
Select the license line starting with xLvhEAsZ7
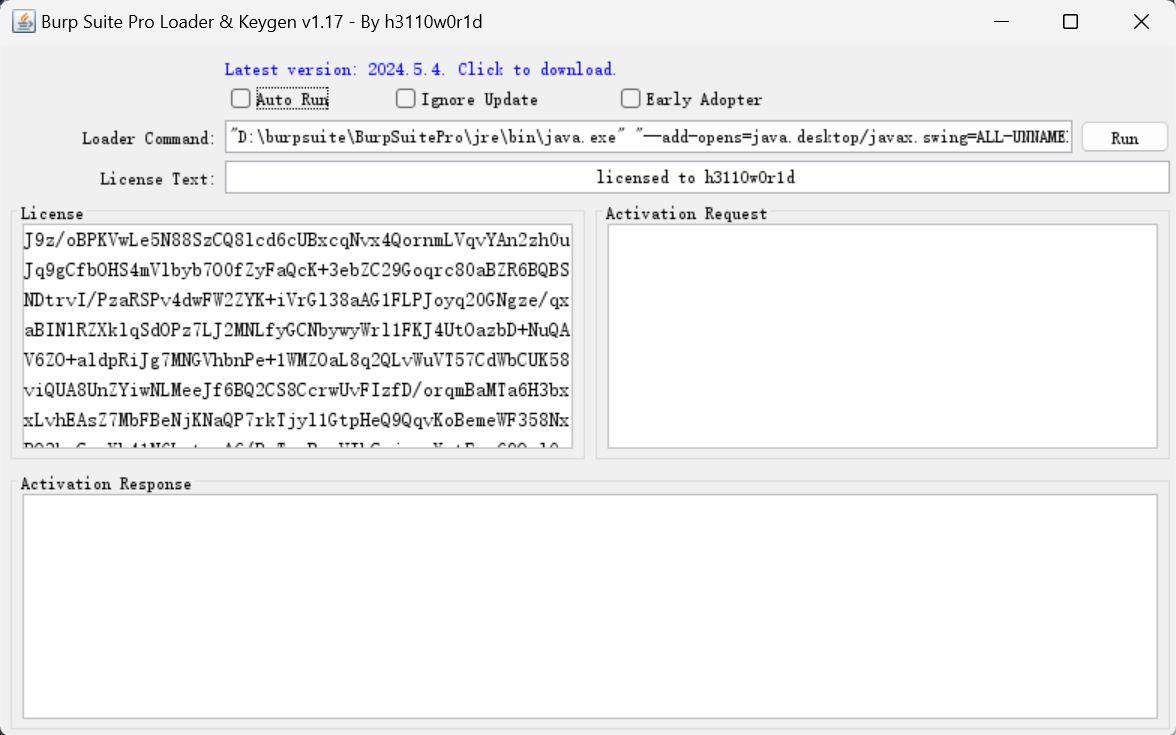297,420
